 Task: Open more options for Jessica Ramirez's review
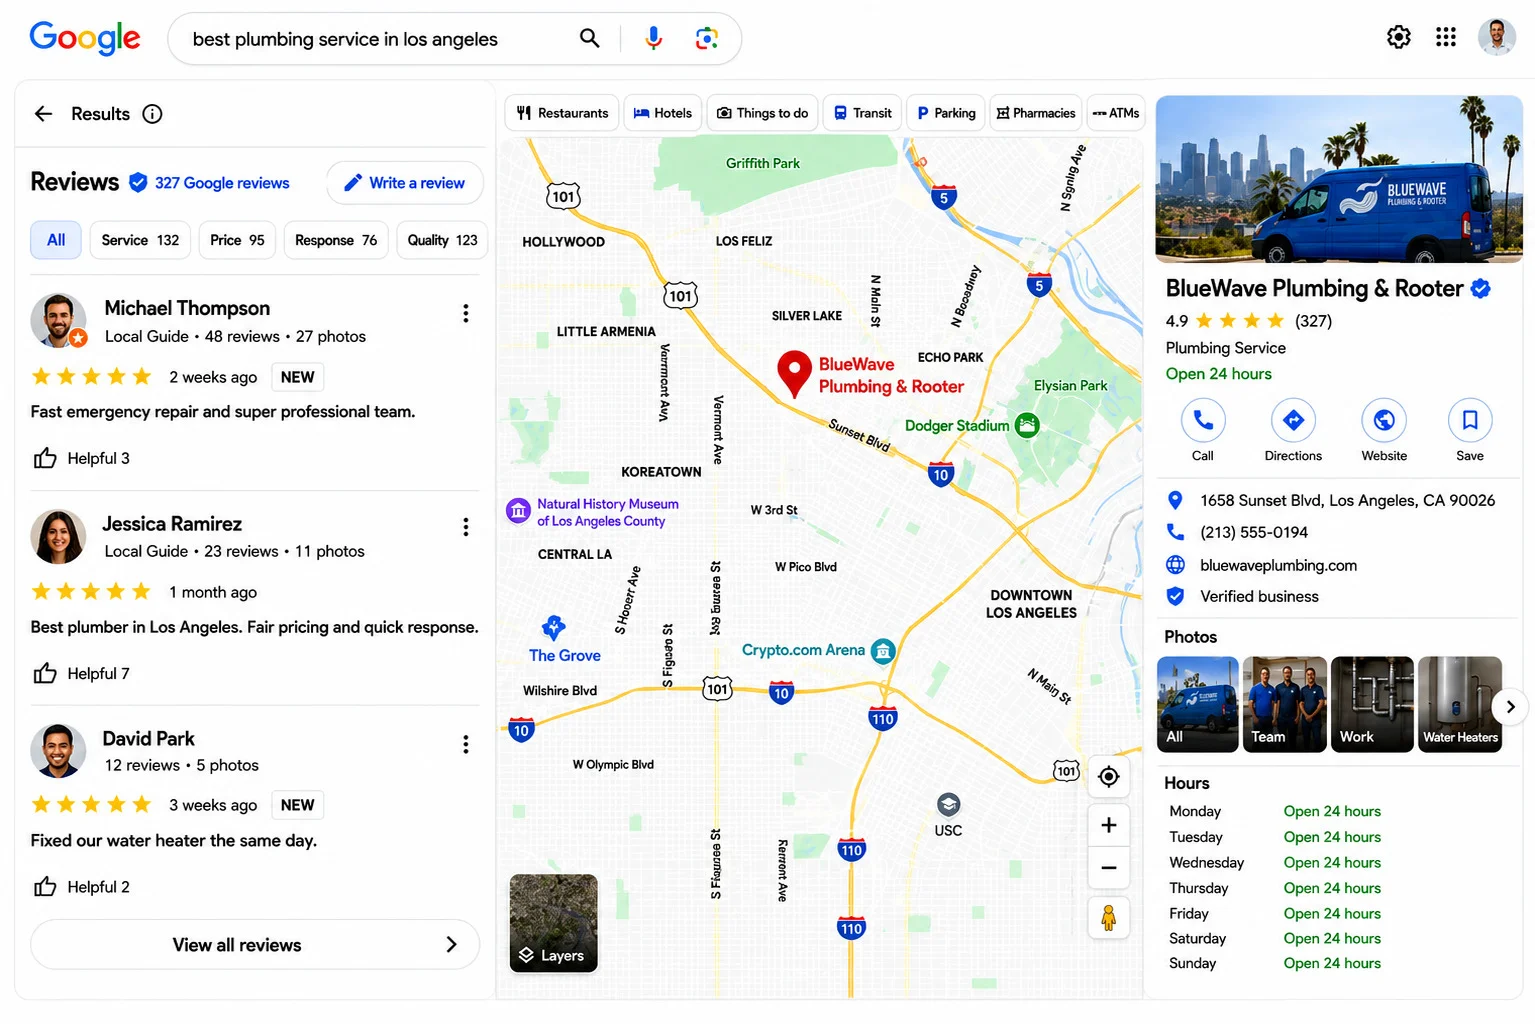pos(466,527)
